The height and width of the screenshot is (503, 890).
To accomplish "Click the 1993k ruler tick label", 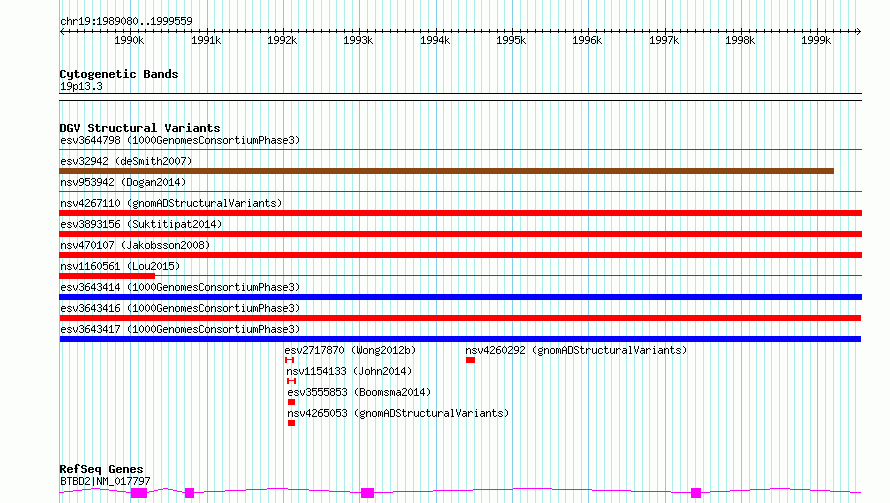I will click(358, 41).
